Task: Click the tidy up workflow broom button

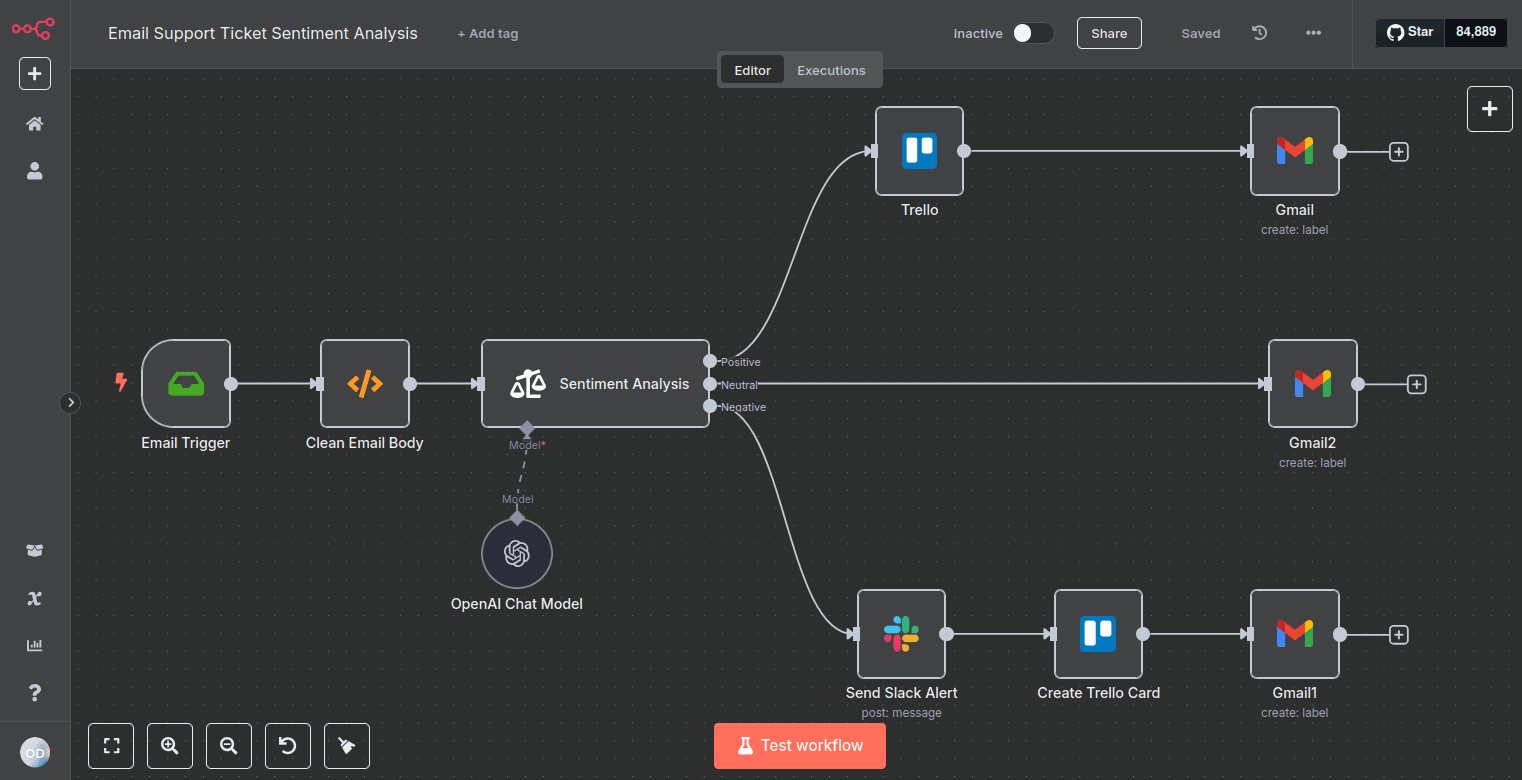Action: (x=347, y=746)
